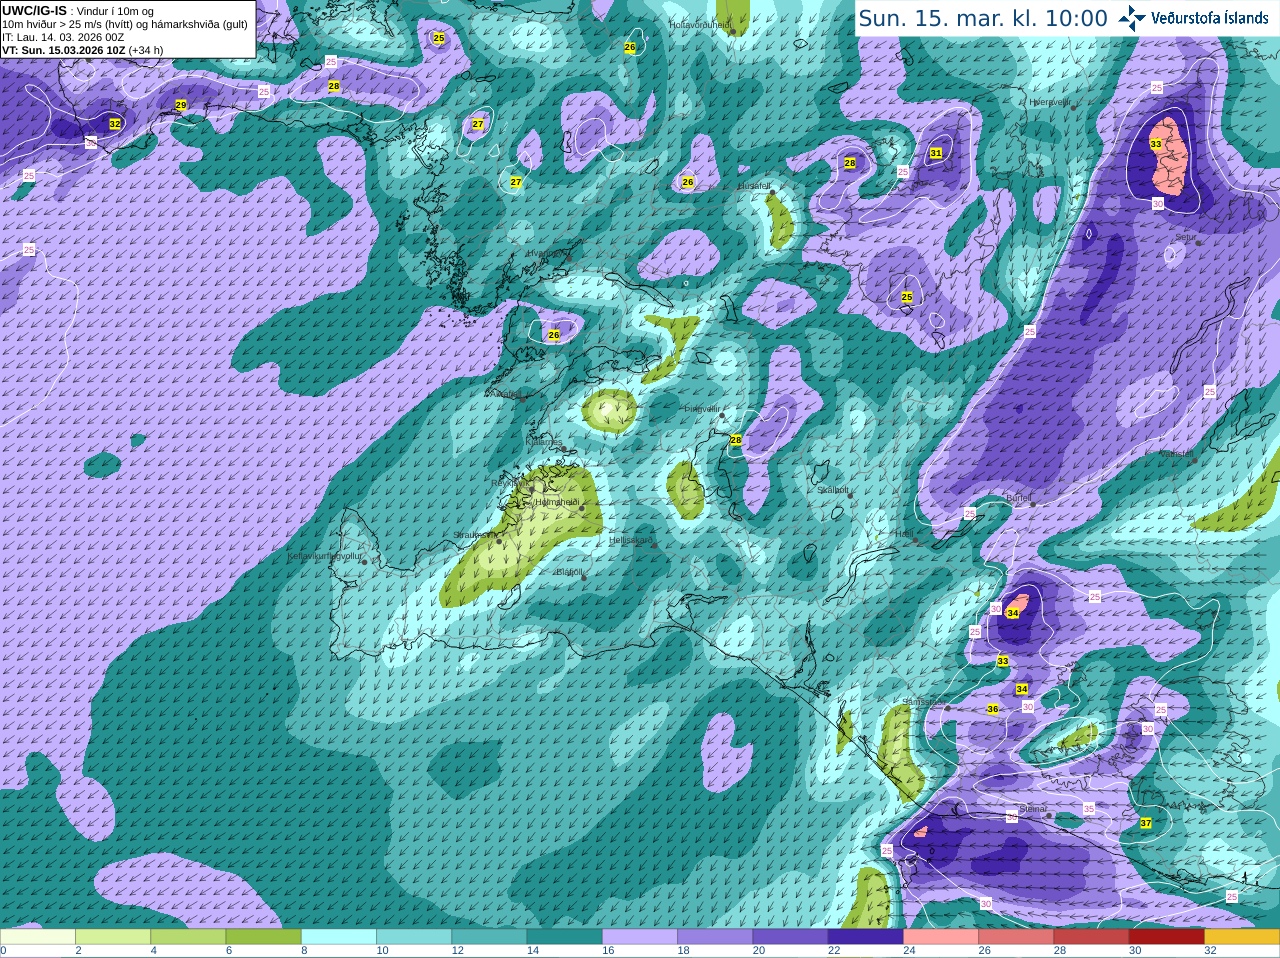Click the yellow gust maximum label 36
1280x958 pixels.
coord(993,709)
